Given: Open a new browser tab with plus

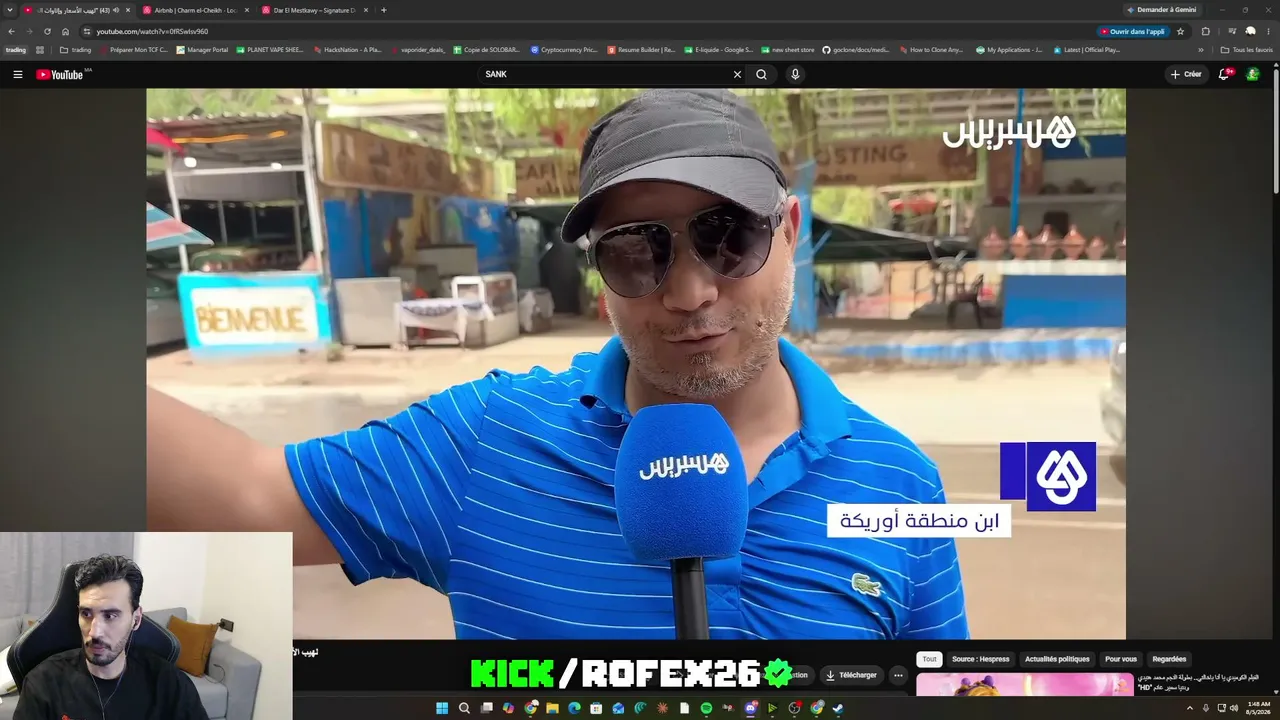Looking at the screenshot, I should coord(384,10).
